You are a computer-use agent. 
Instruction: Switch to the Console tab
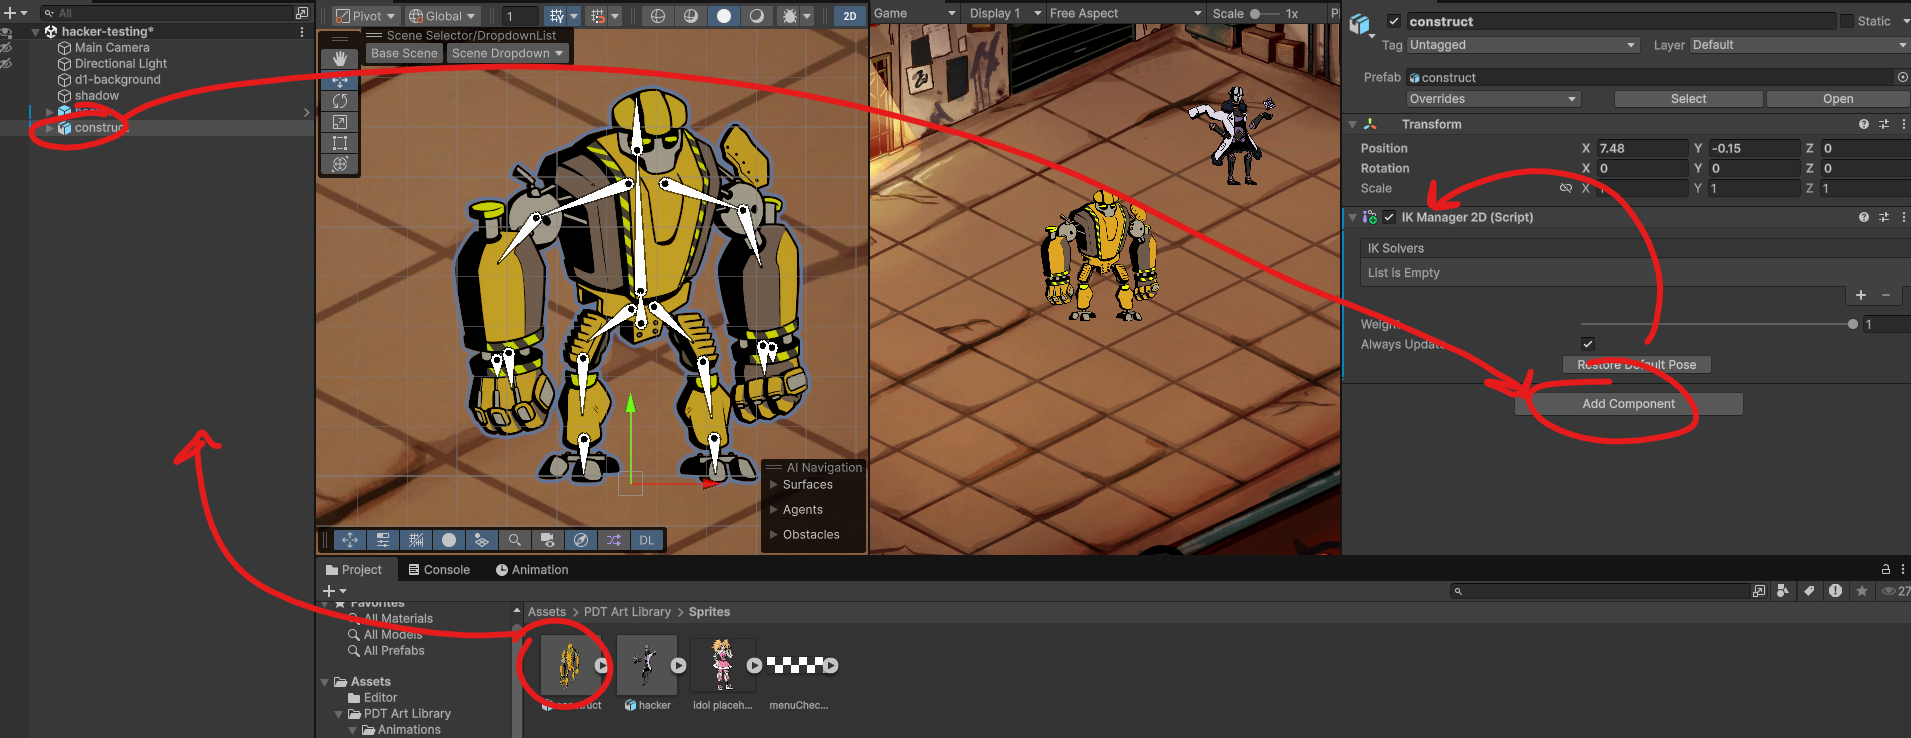tap(439, 570)
